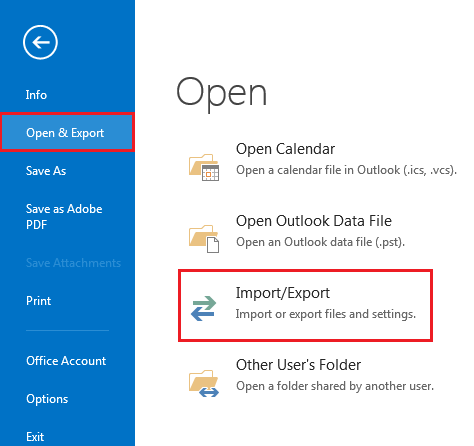
Task: Open the Info menu item
Action: click(36, 95)
